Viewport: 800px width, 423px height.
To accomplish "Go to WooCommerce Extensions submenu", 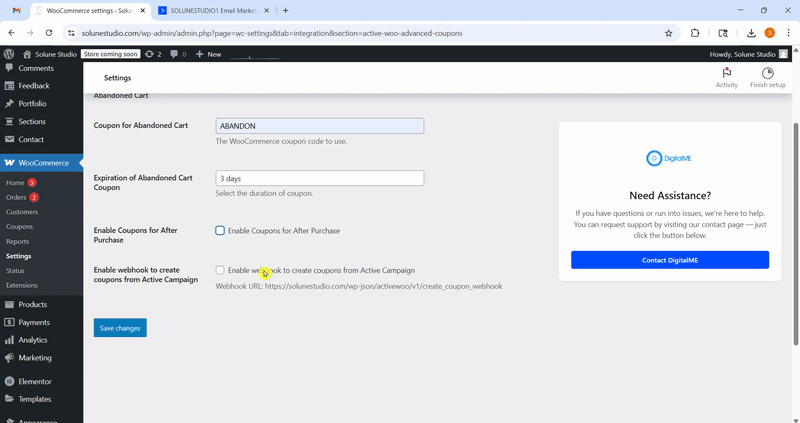I will pyautogui.click(x=22, y=285).
